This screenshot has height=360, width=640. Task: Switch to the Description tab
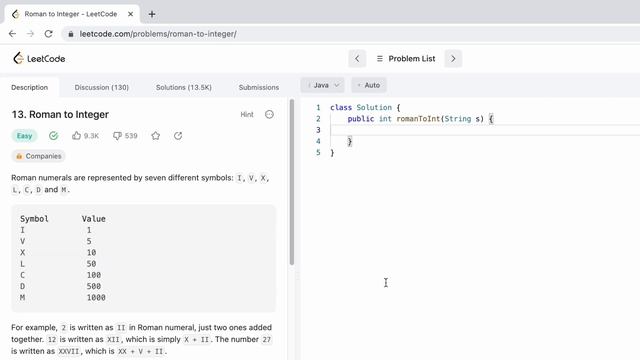point(29,87)
